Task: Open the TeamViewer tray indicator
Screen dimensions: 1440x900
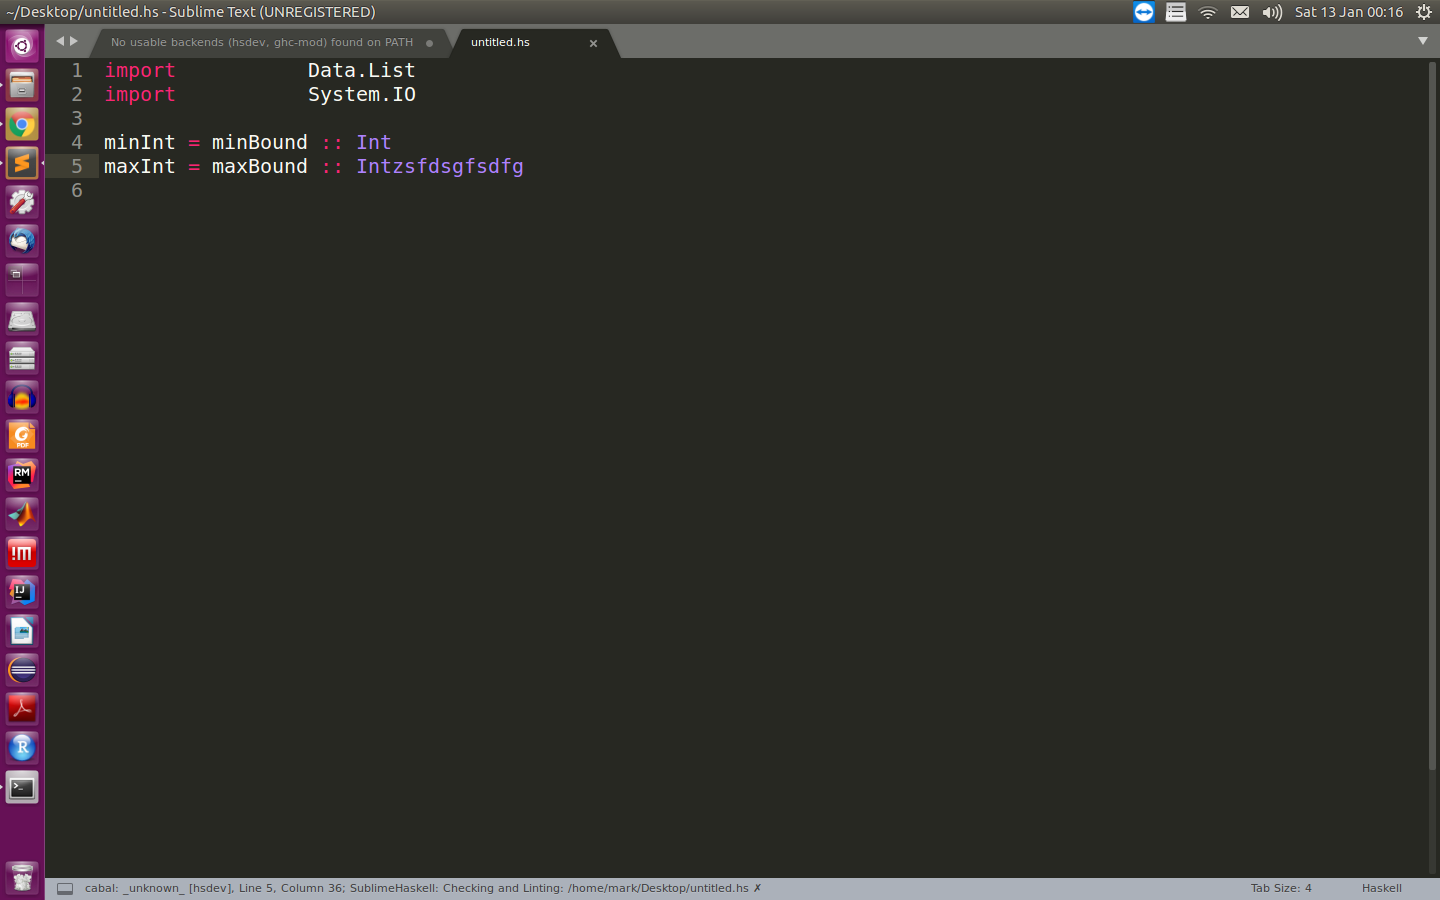Action: point(1144,12)
